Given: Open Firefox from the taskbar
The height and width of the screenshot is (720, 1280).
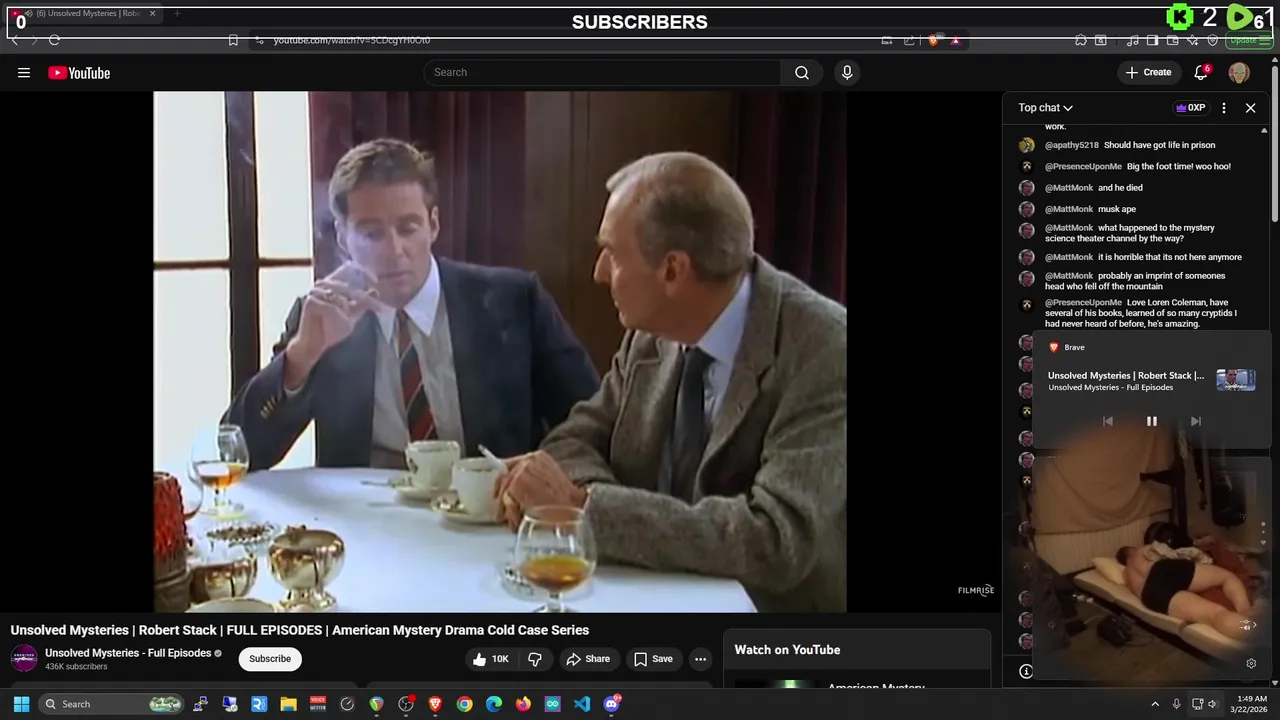Looking at the screenshot, I should (523, 704).
